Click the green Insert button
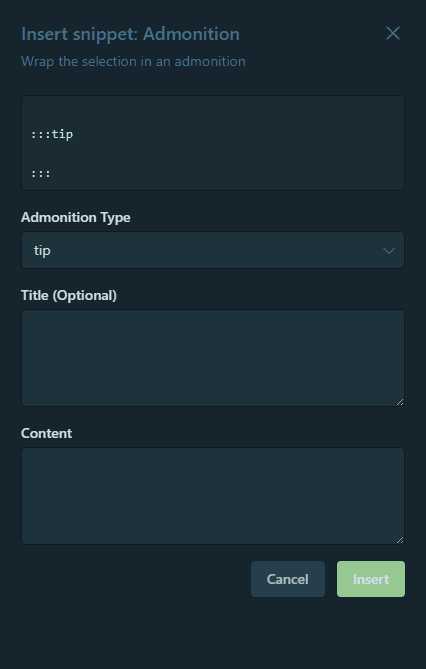426x669 pixels. (371, 579)
